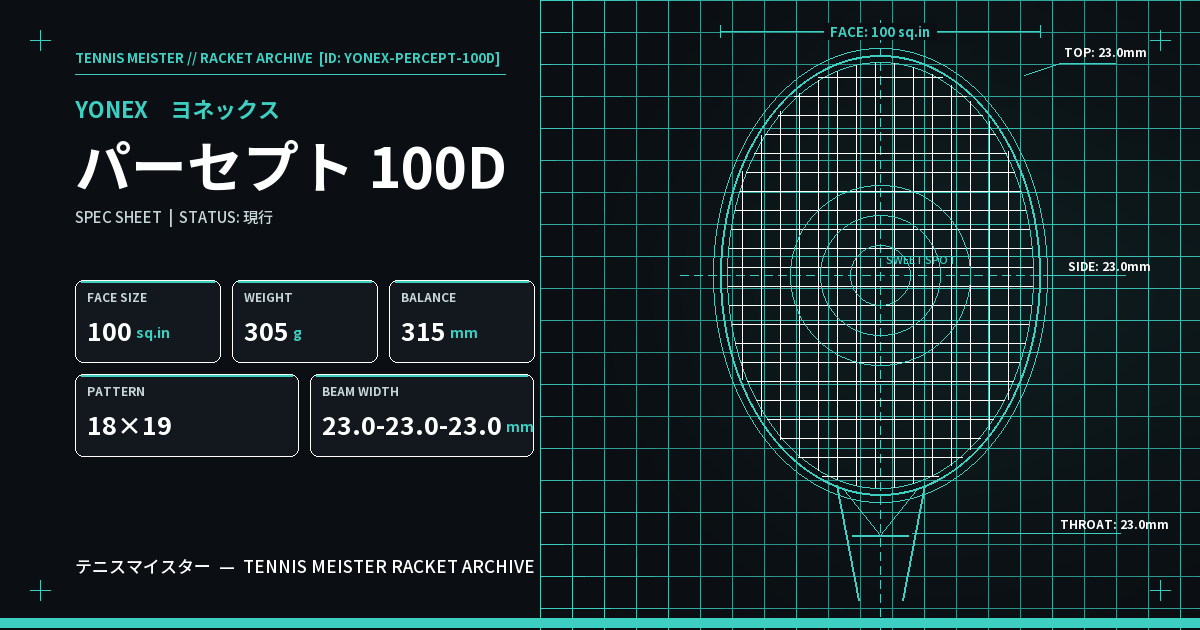Image resolution: width=1200 pixels, height=630 pixels.
Task: Select the WEIGHT 305 g card
Action: point(305,321)
